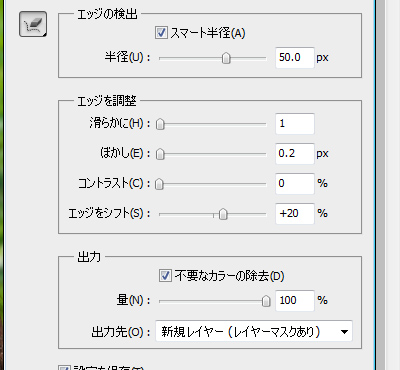The height and width of the screenshot is (370, 400).
Task: Click the ぼかし slider handle
Action: [x=160, y=154]
